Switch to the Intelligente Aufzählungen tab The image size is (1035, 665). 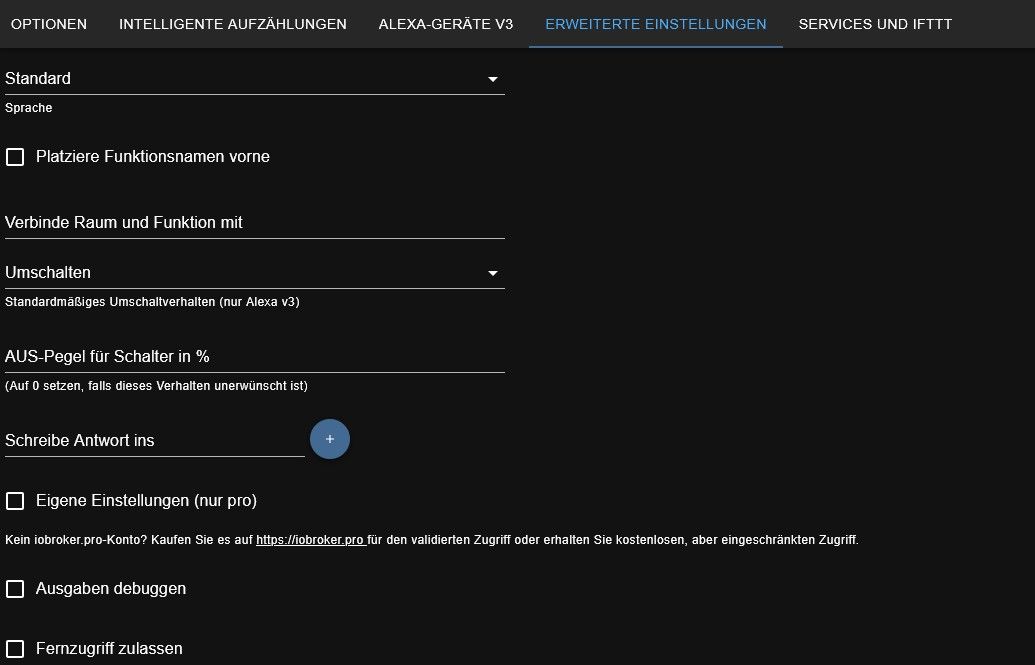pyautogui.click(x=232, y=24)
